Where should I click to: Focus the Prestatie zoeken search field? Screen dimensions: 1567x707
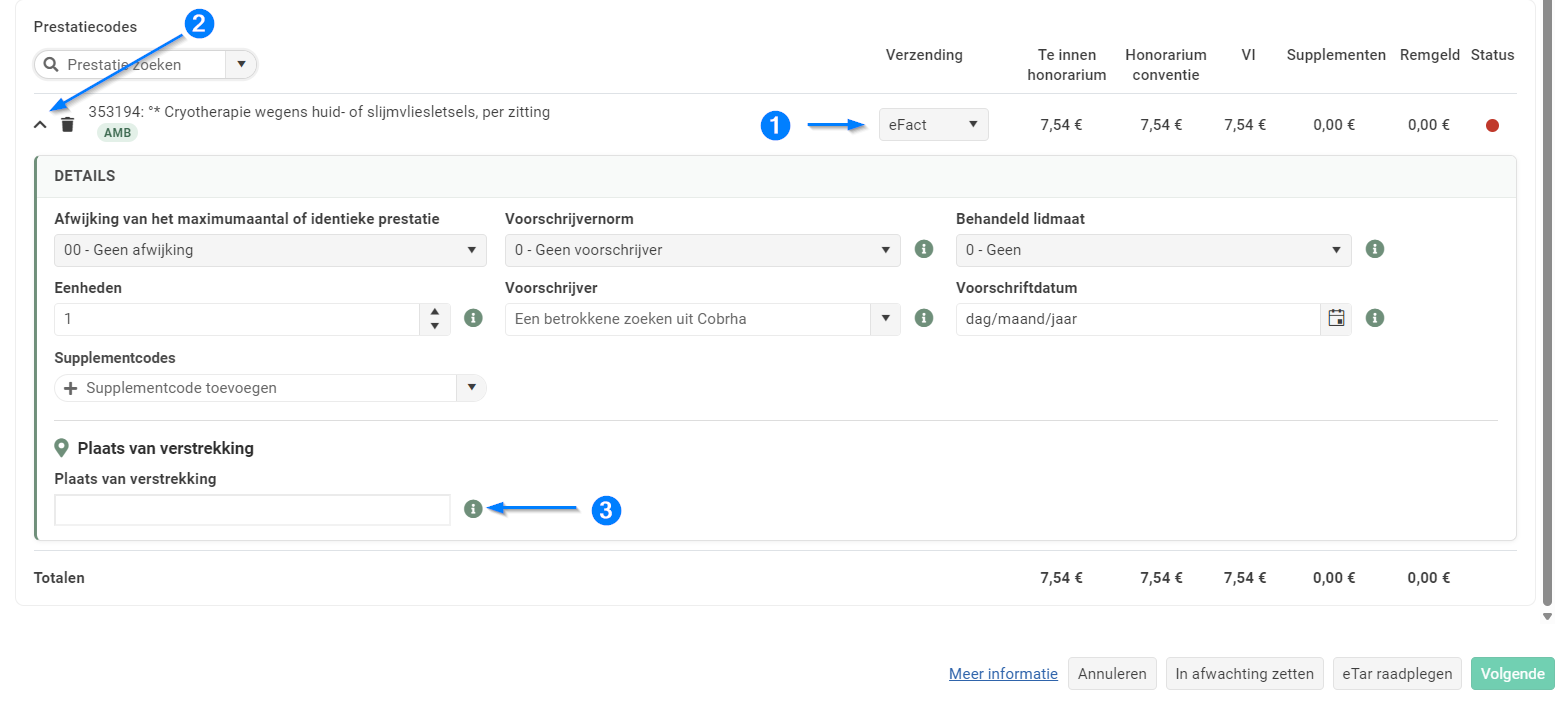coord(144,65)
